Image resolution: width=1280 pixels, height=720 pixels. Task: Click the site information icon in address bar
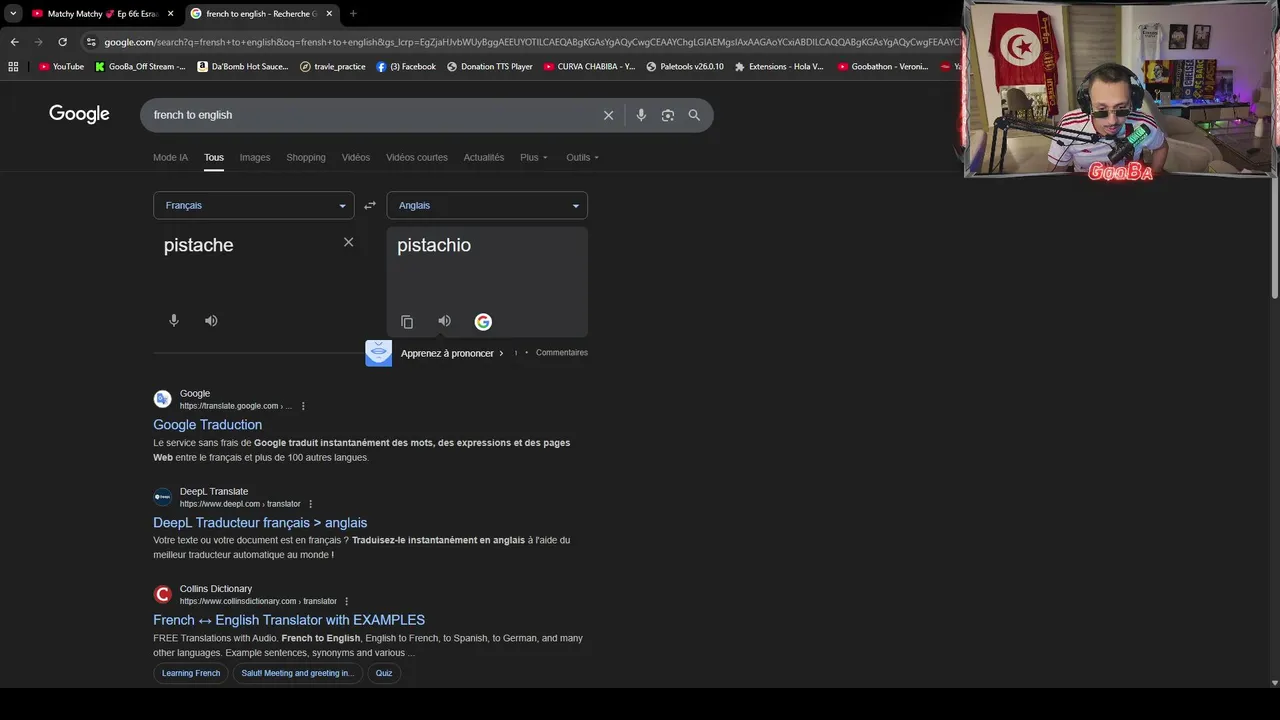[91, 42]
